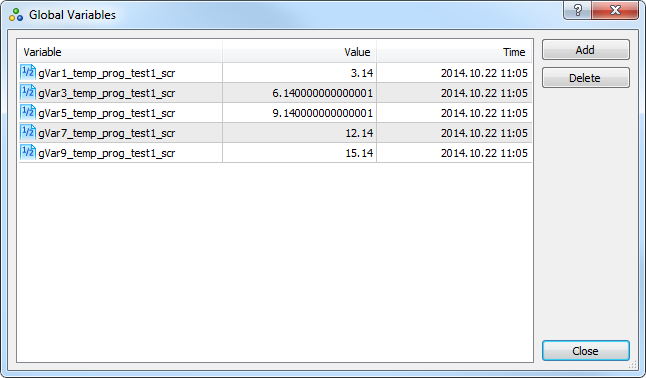Click the icon beside gVar5_temp_prog_test1_scr
Screen dimensions: 646x378
click(x=28, y=113)
